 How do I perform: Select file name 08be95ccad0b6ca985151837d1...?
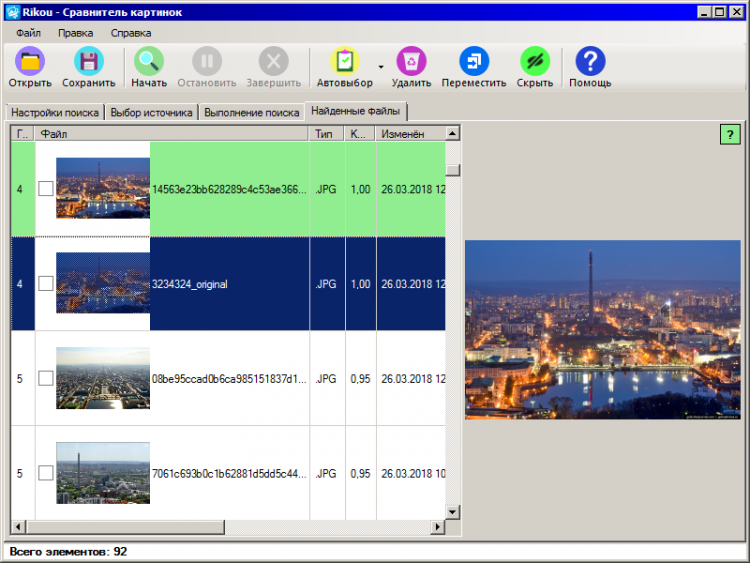click(229, 379)
